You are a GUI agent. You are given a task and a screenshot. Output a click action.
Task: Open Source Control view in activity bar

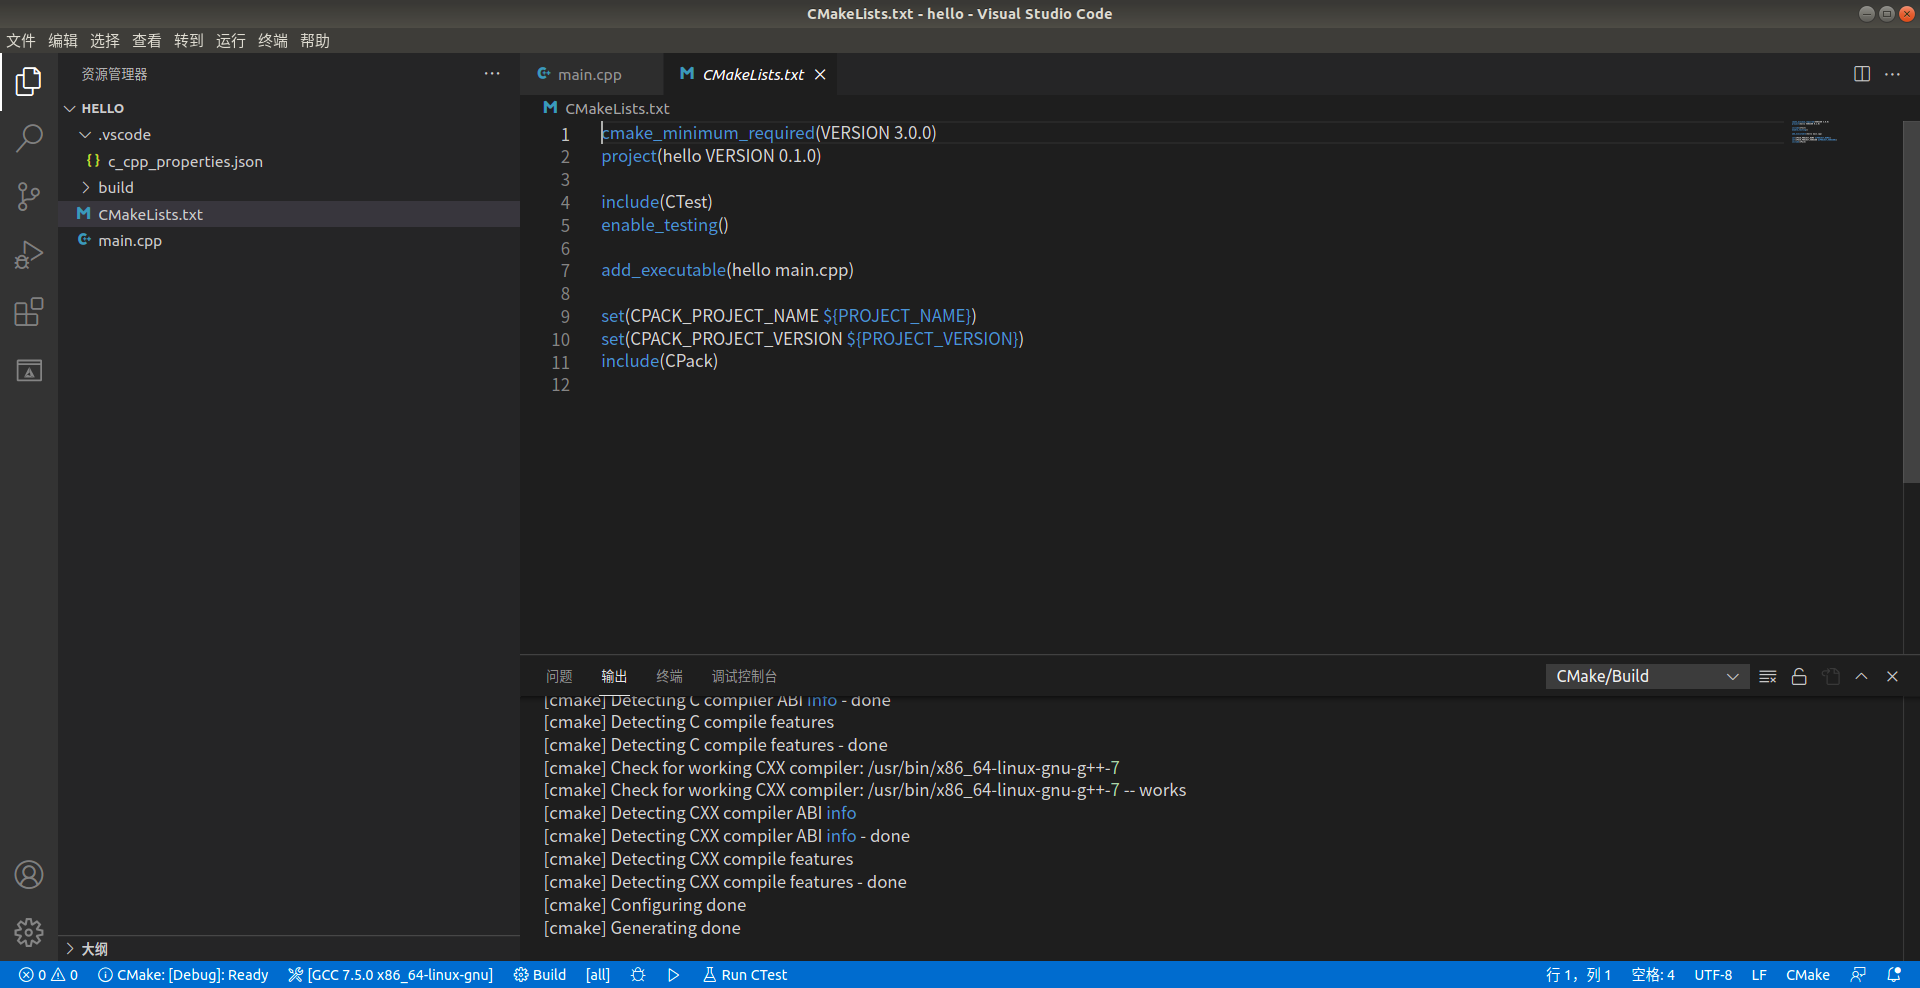[x=29, y=196]
